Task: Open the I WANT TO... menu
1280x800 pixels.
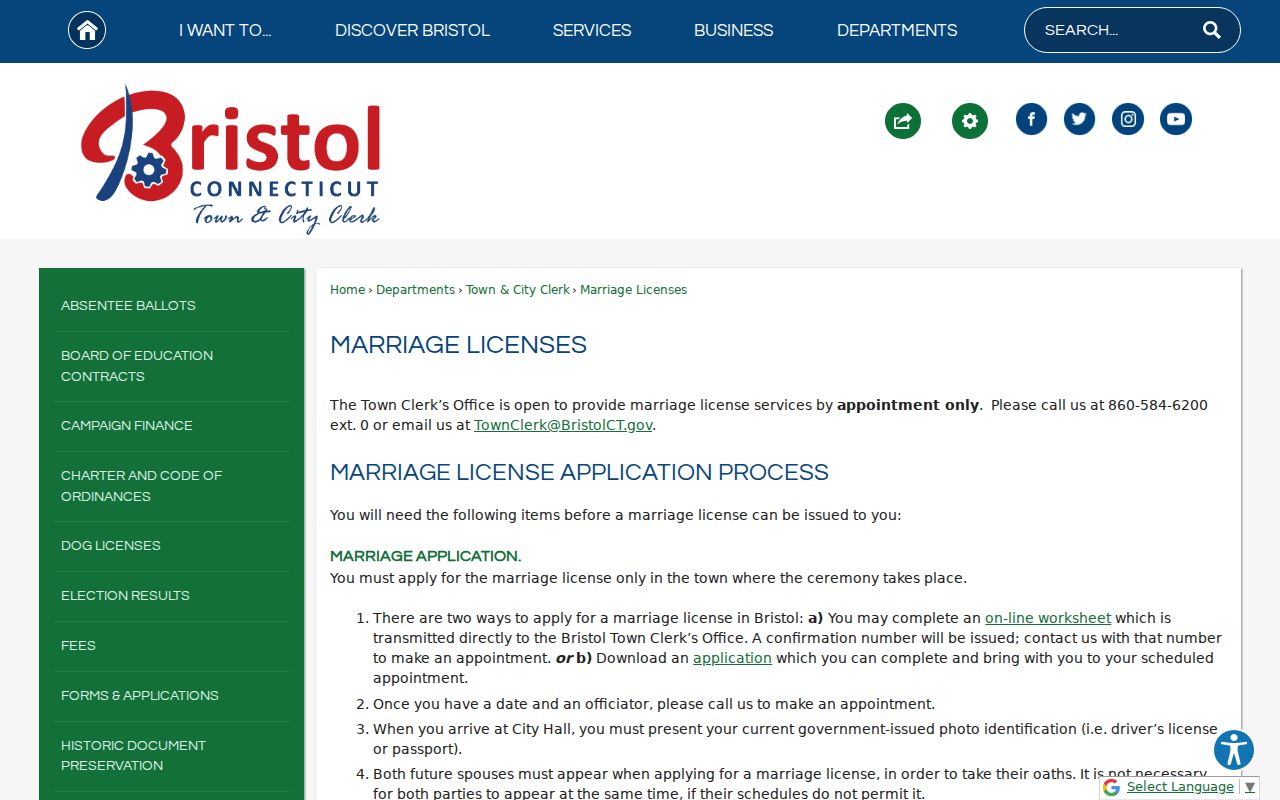Action: point(225,30)
